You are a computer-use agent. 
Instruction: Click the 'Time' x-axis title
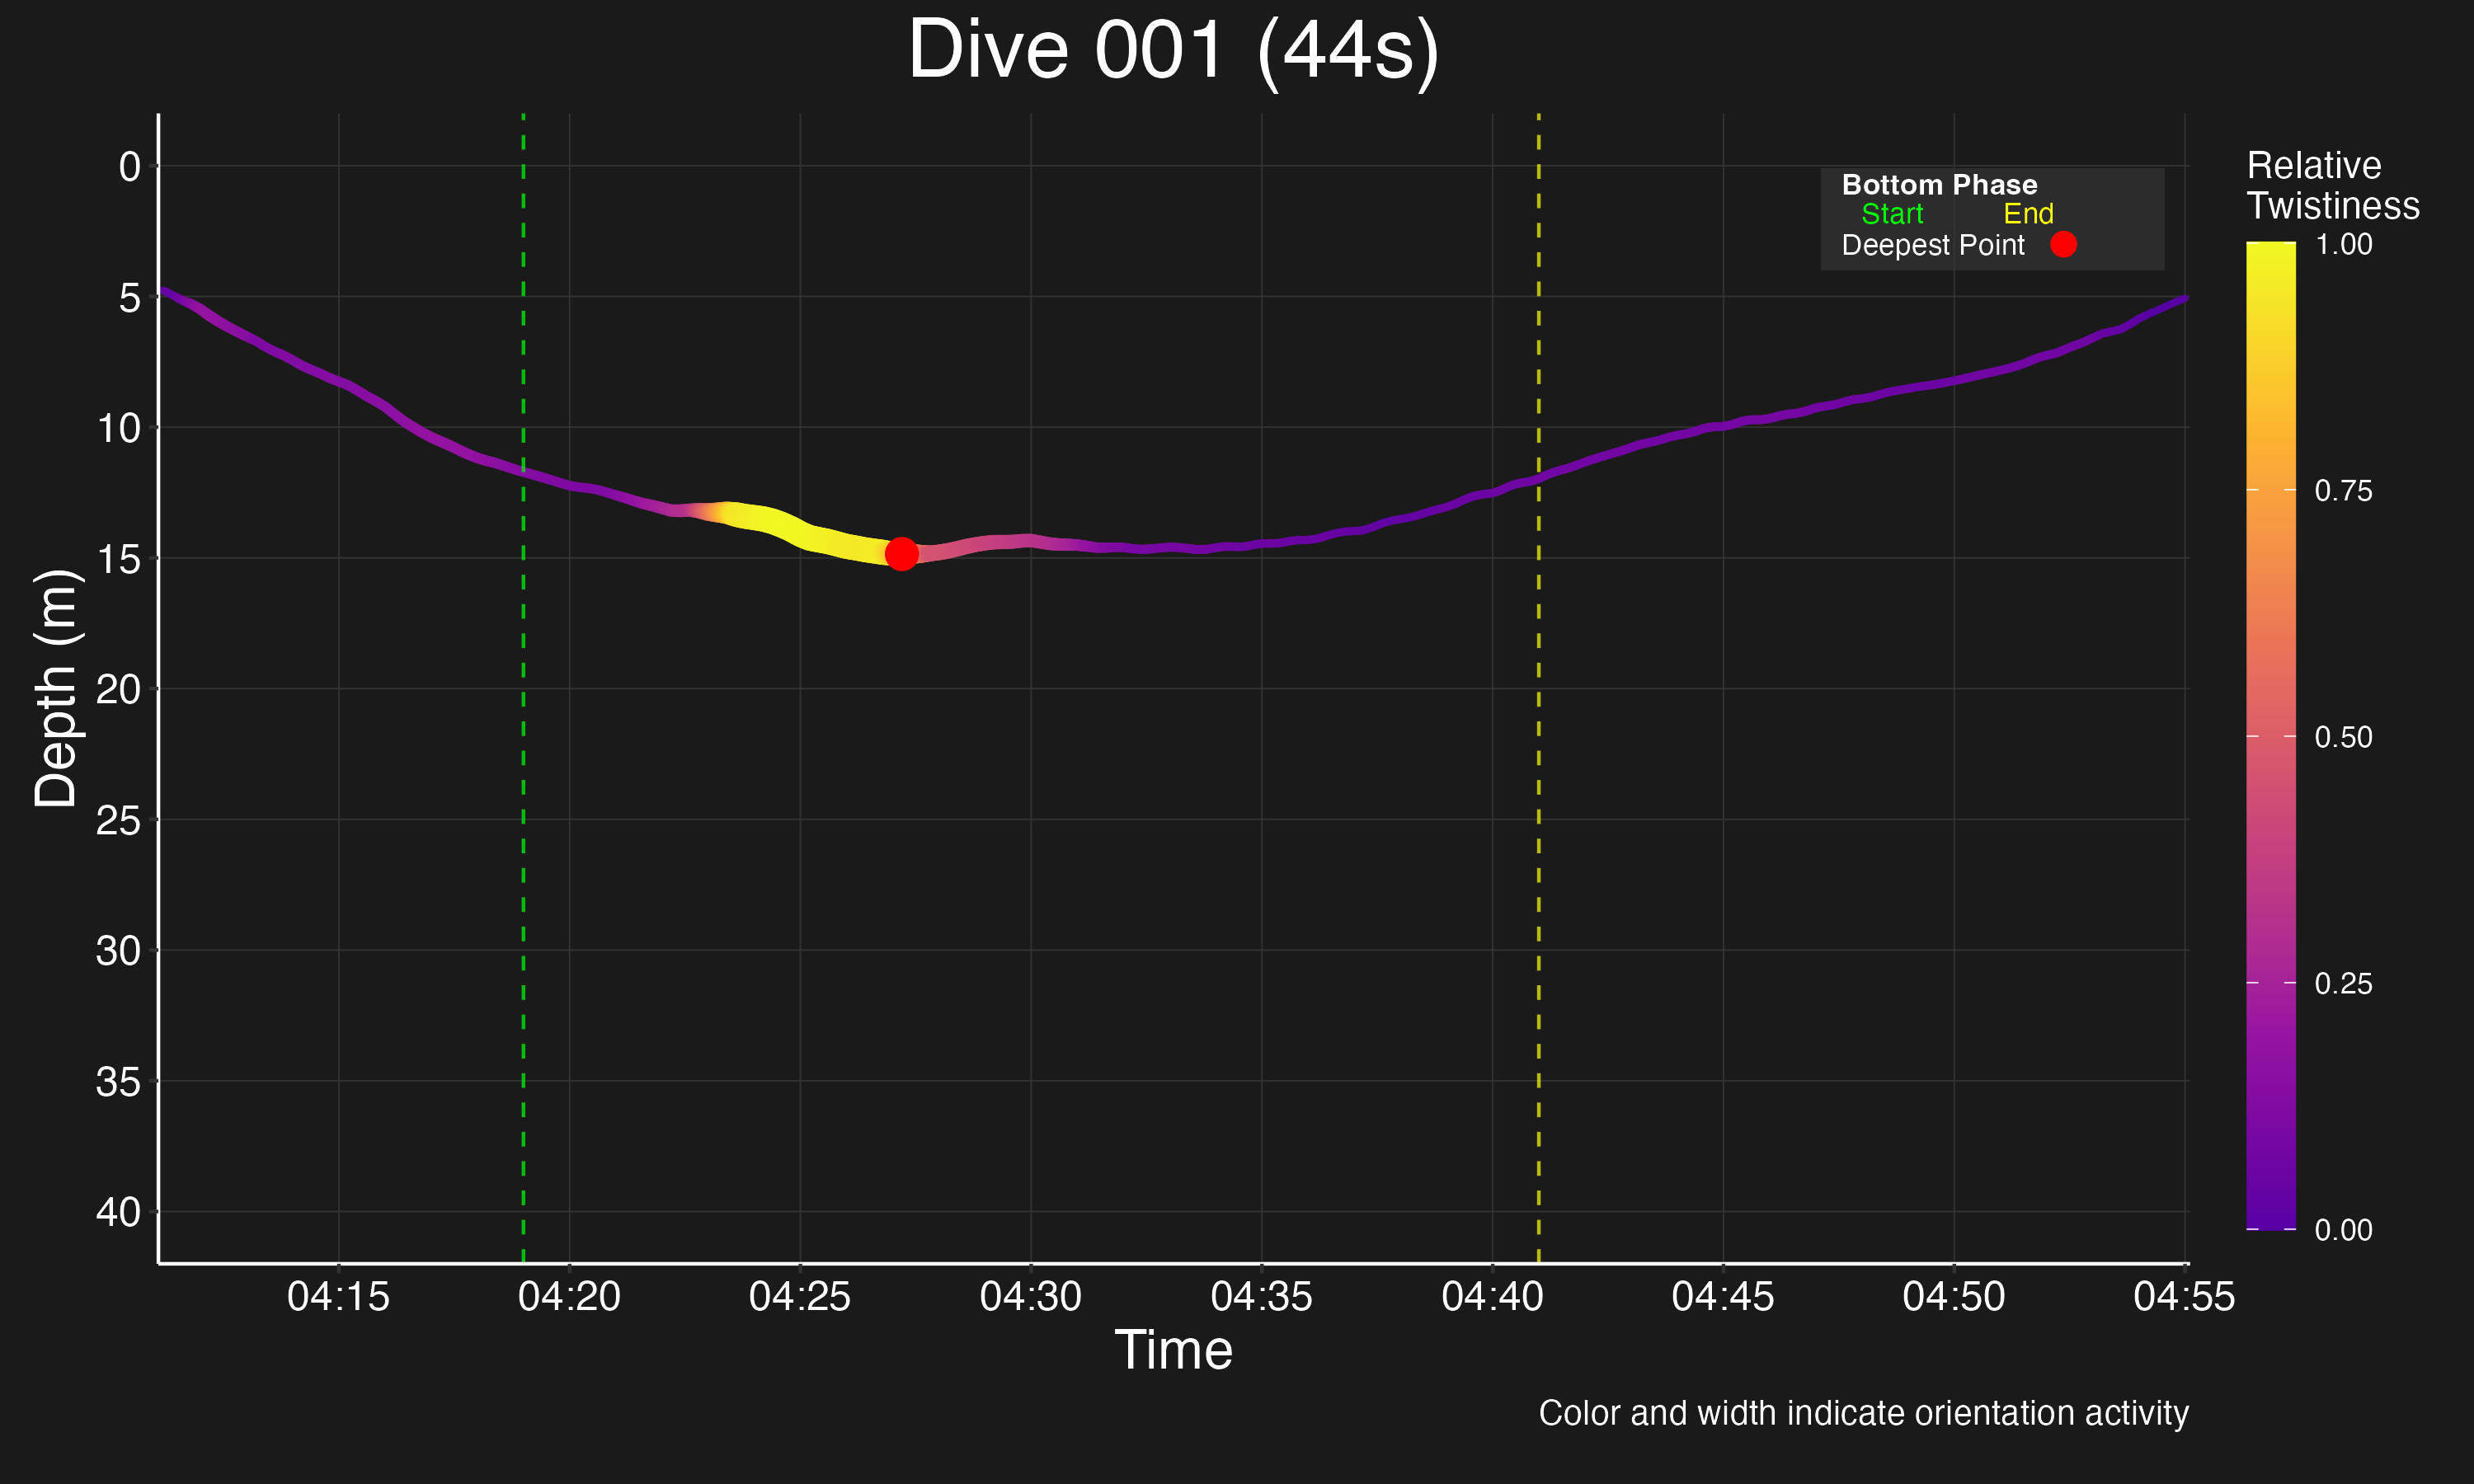tap(1173, 1350)
